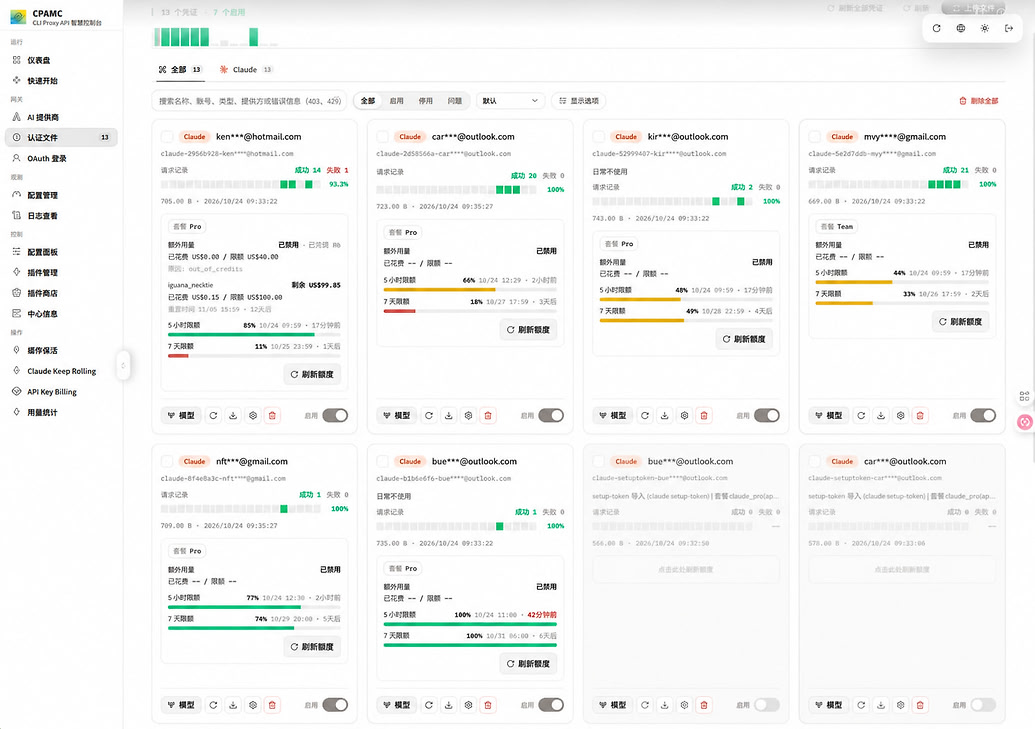This screenshot has width=1035, height=729.
Task: Click 刷新额度 on the ken***@hotmail.com card
Action: coord(312,374)
